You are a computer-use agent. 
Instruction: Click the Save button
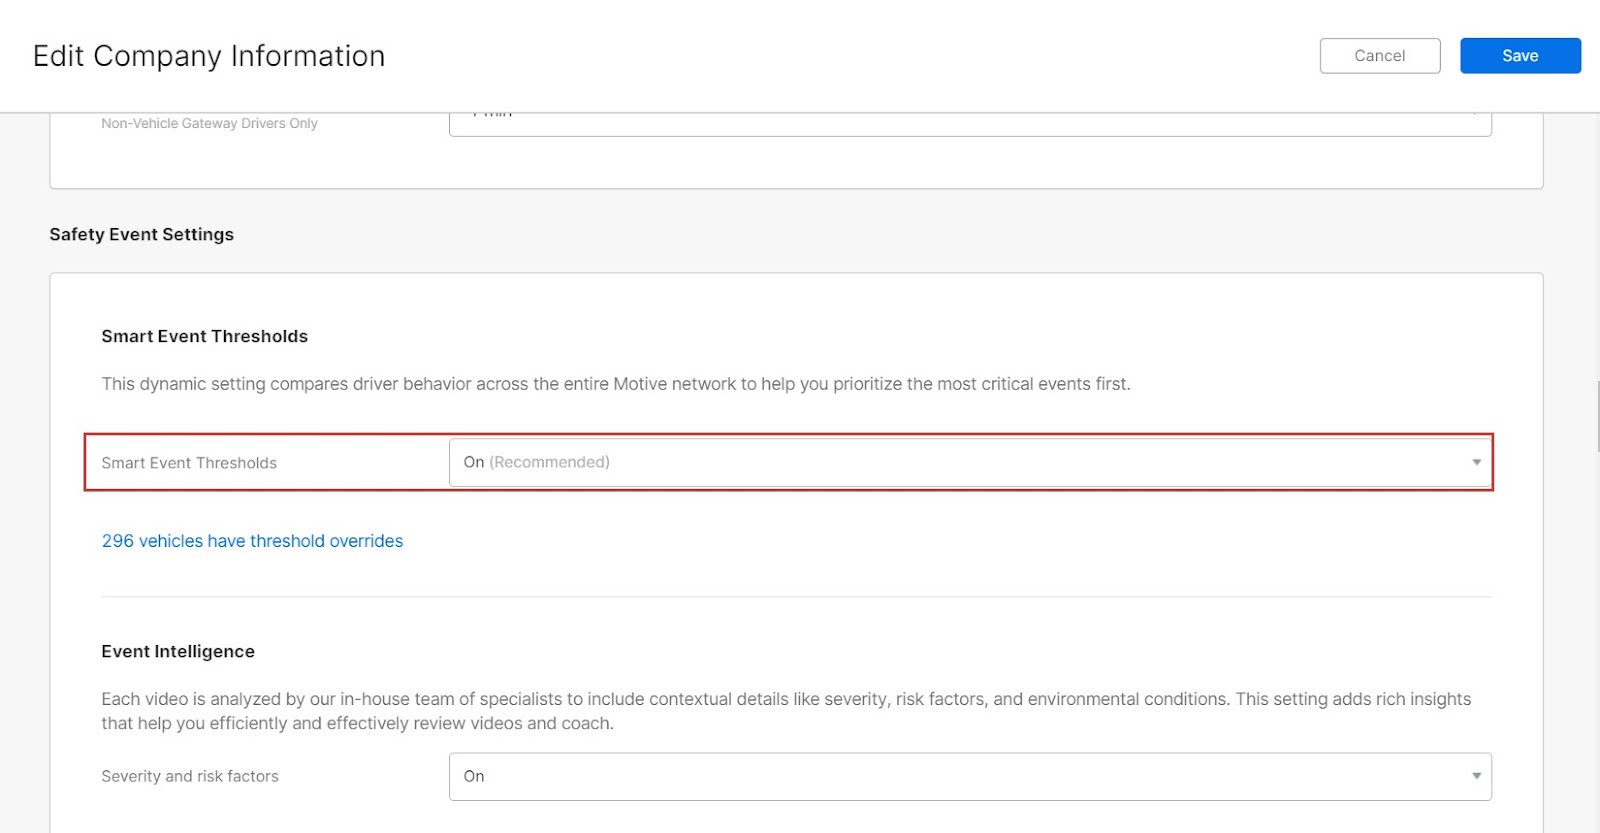click(1520, 56)
